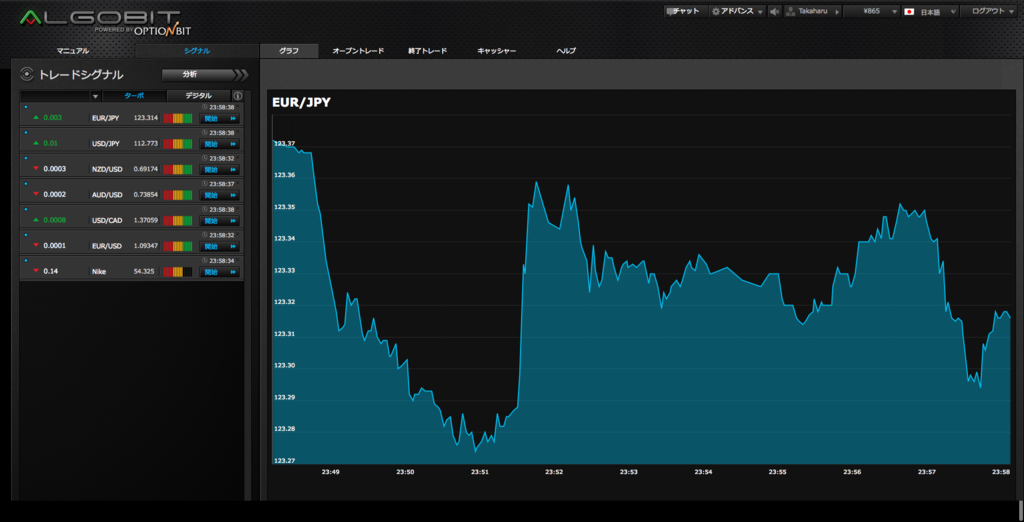Screen dimensions: 1024x522
Task: Switch to the シグナル tab
Action: coord(197,51)
